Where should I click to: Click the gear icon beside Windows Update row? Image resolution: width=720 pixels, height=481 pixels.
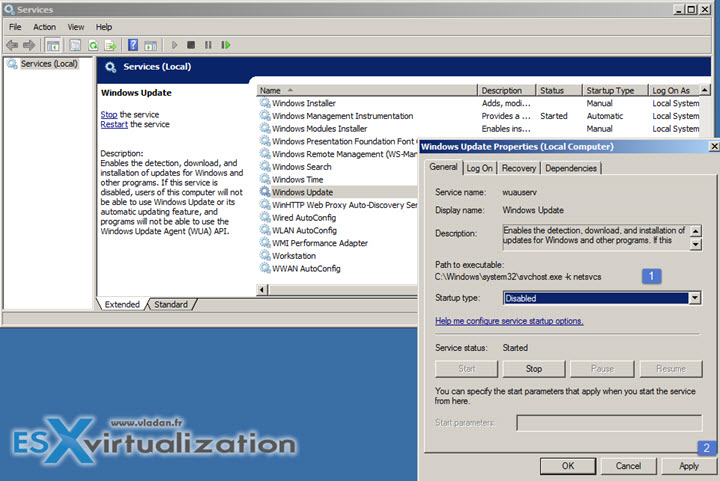(265, 191)
